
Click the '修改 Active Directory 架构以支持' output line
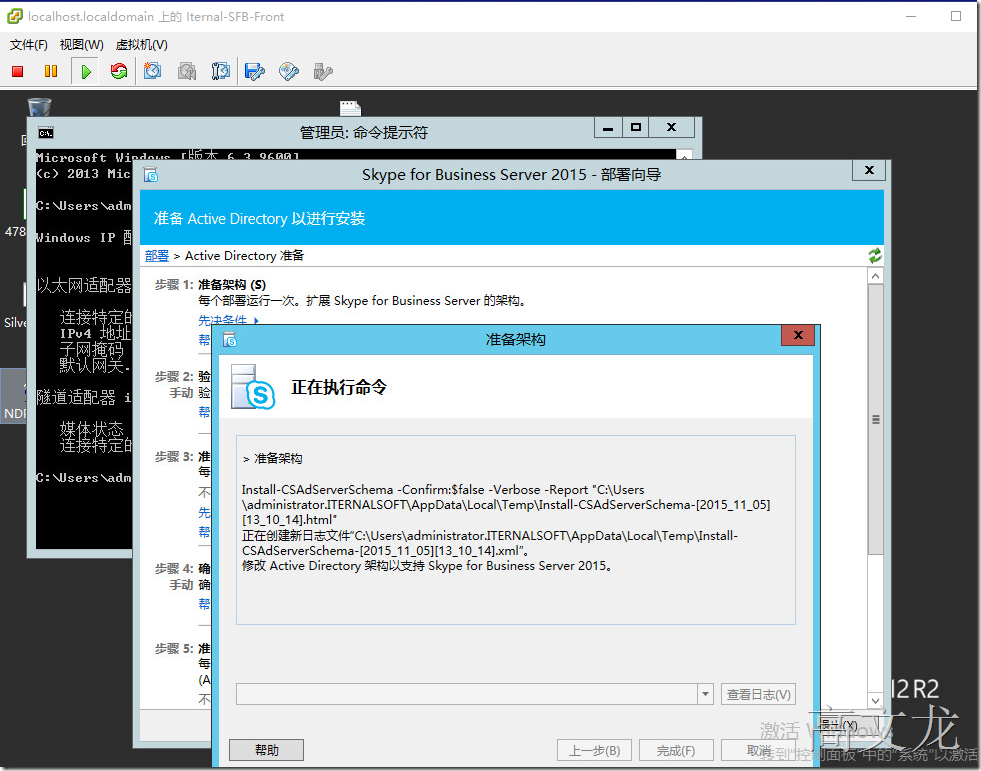(427, 566)
